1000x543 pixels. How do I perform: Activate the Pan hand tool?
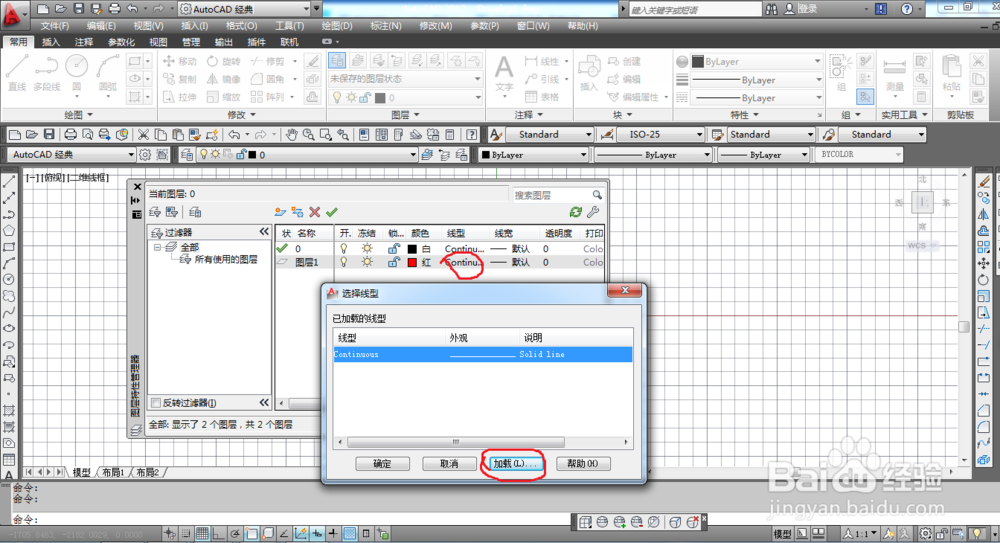(x=291, y=135)
